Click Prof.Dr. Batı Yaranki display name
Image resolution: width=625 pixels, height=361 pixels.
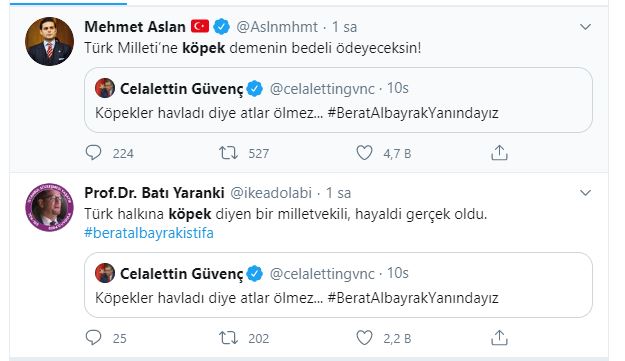coord(154,193)
